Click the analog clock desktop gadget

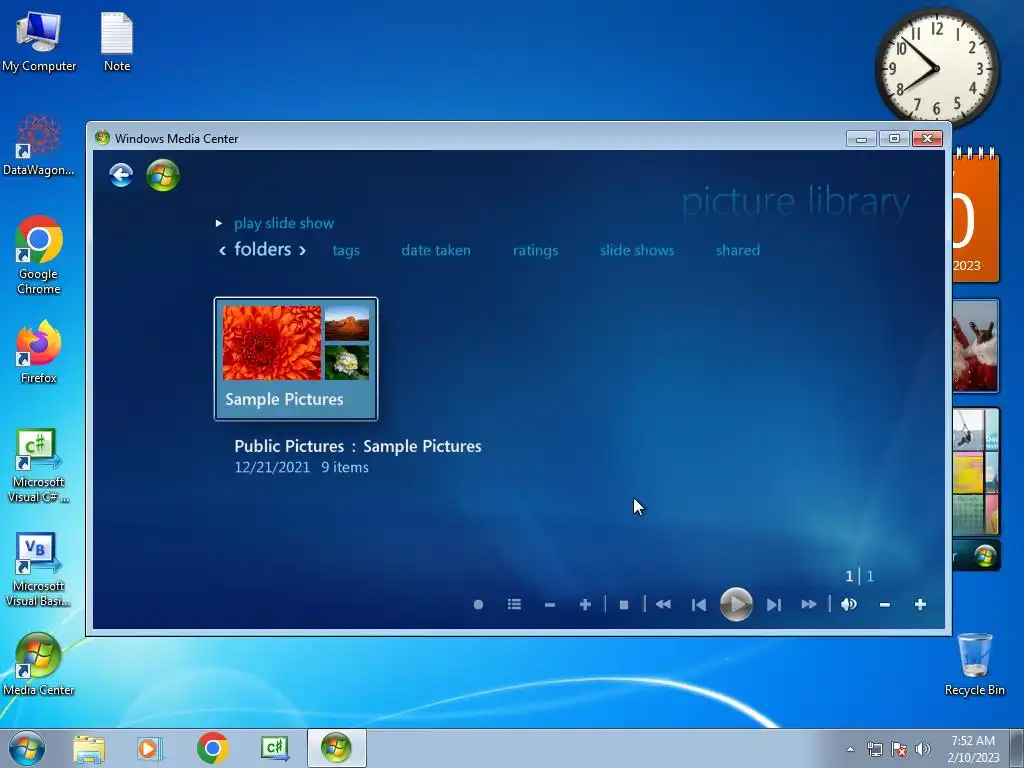936,67
